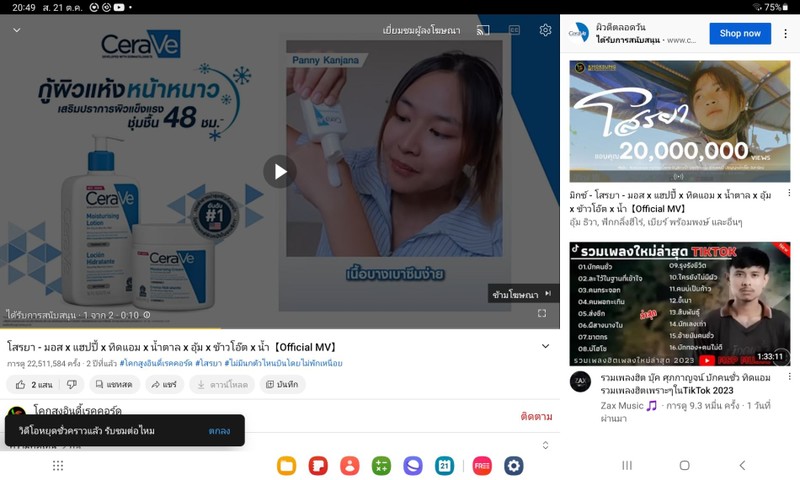800x480 pixels.
Task: Dislike the video with thumbs down
Action: [x=71, y=384]
